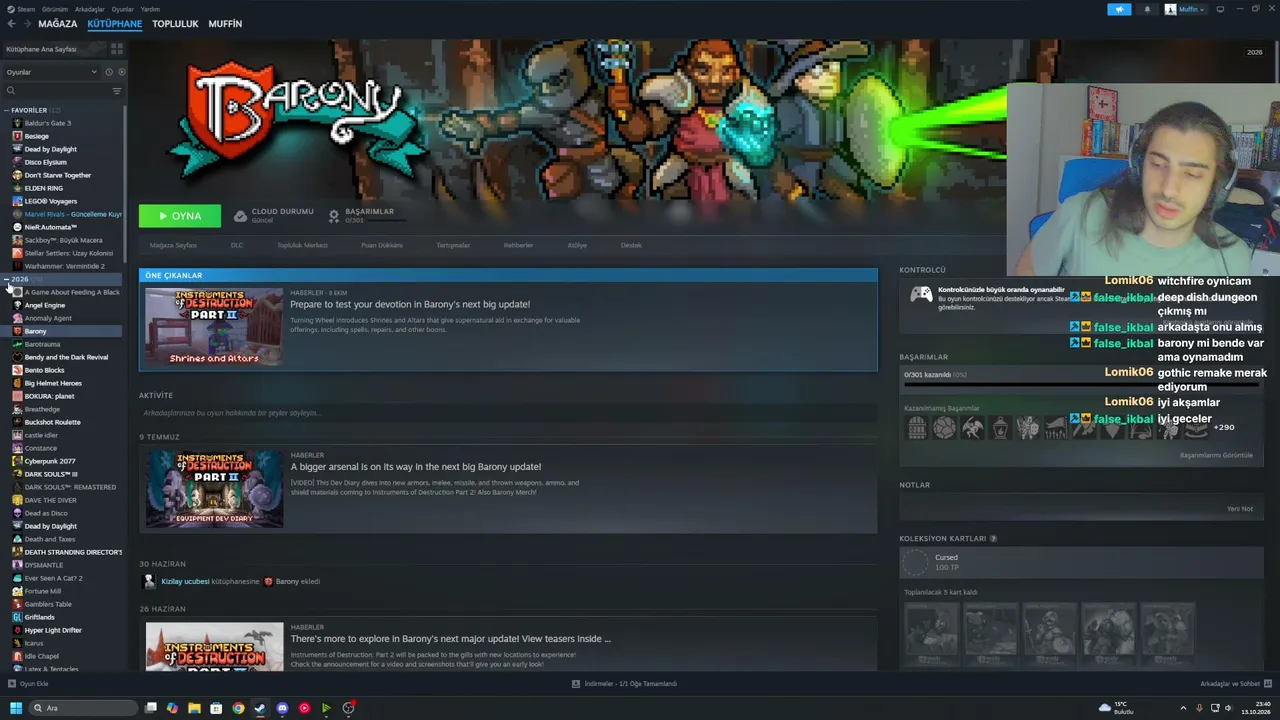Go back with the left arrow
Screen dimensions: 1280x720
pyautogui.click(x=10, y=24)
